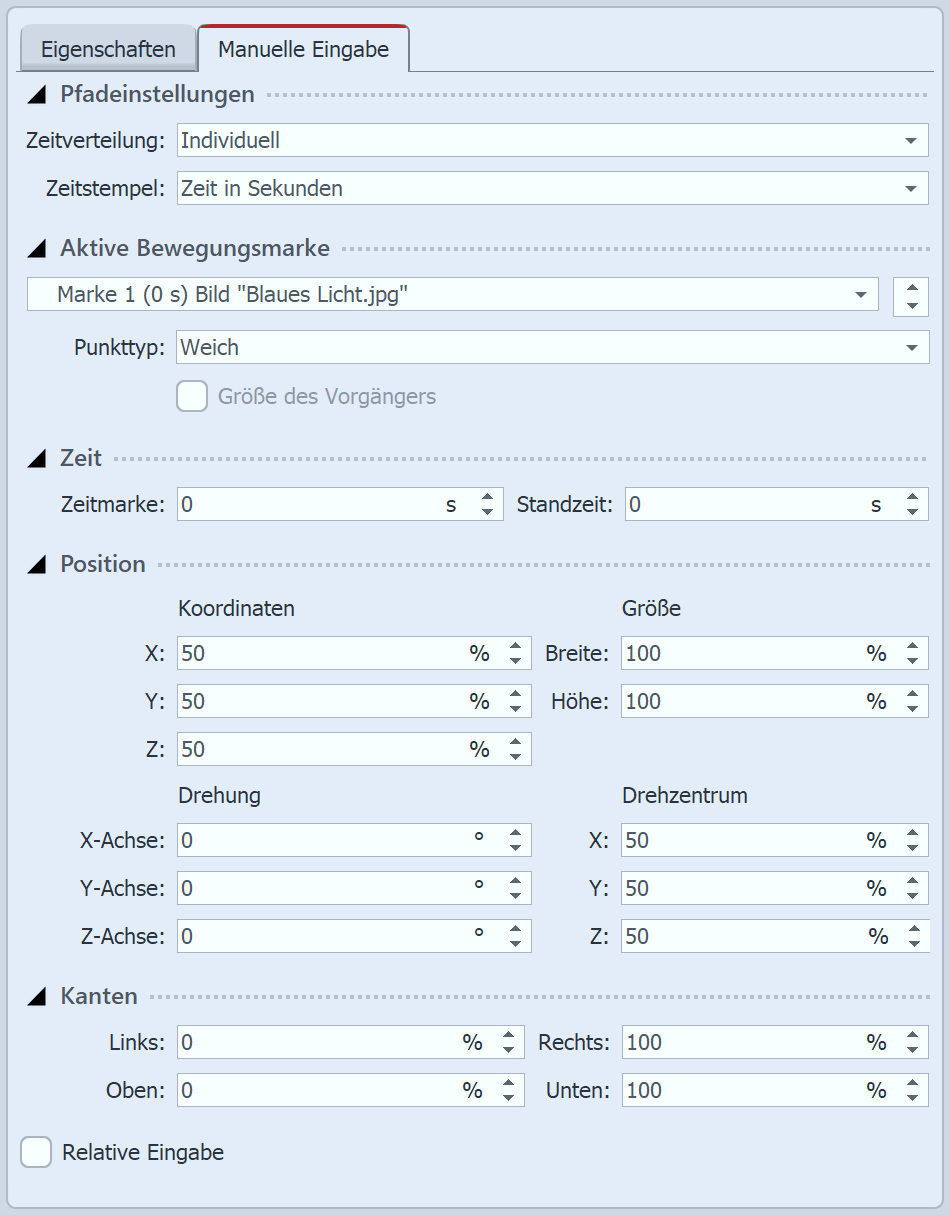This screenshot has width=950, height=1215.
Task: Open the active Bewegungsmarke selector
Action: [452, 295]
